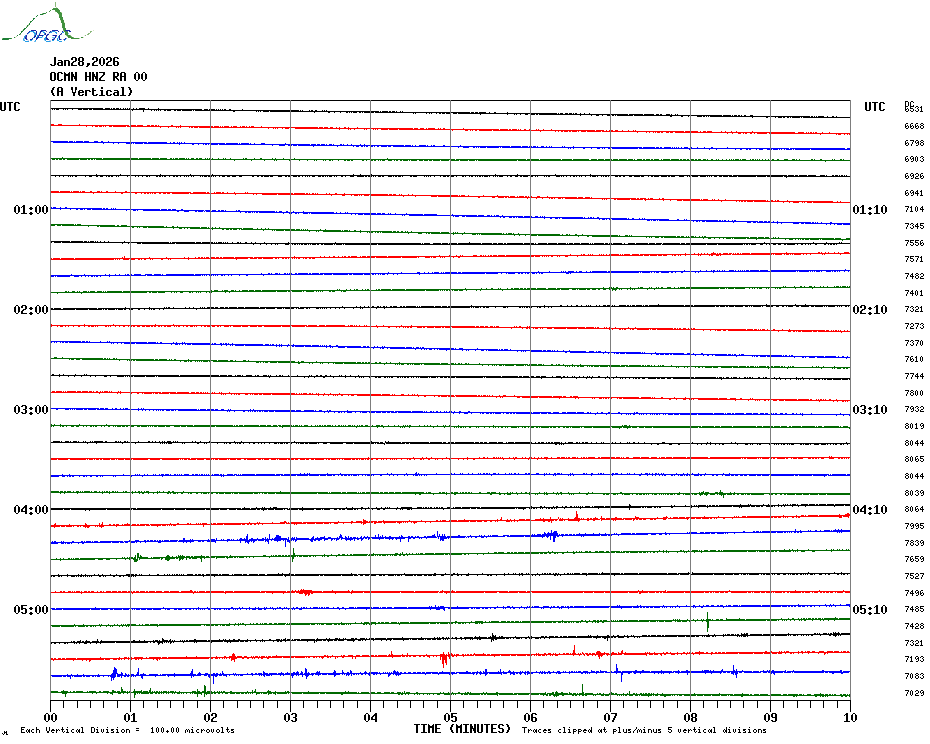Click the vertical division scale note
930x744 pixels.
click(127, 731)
